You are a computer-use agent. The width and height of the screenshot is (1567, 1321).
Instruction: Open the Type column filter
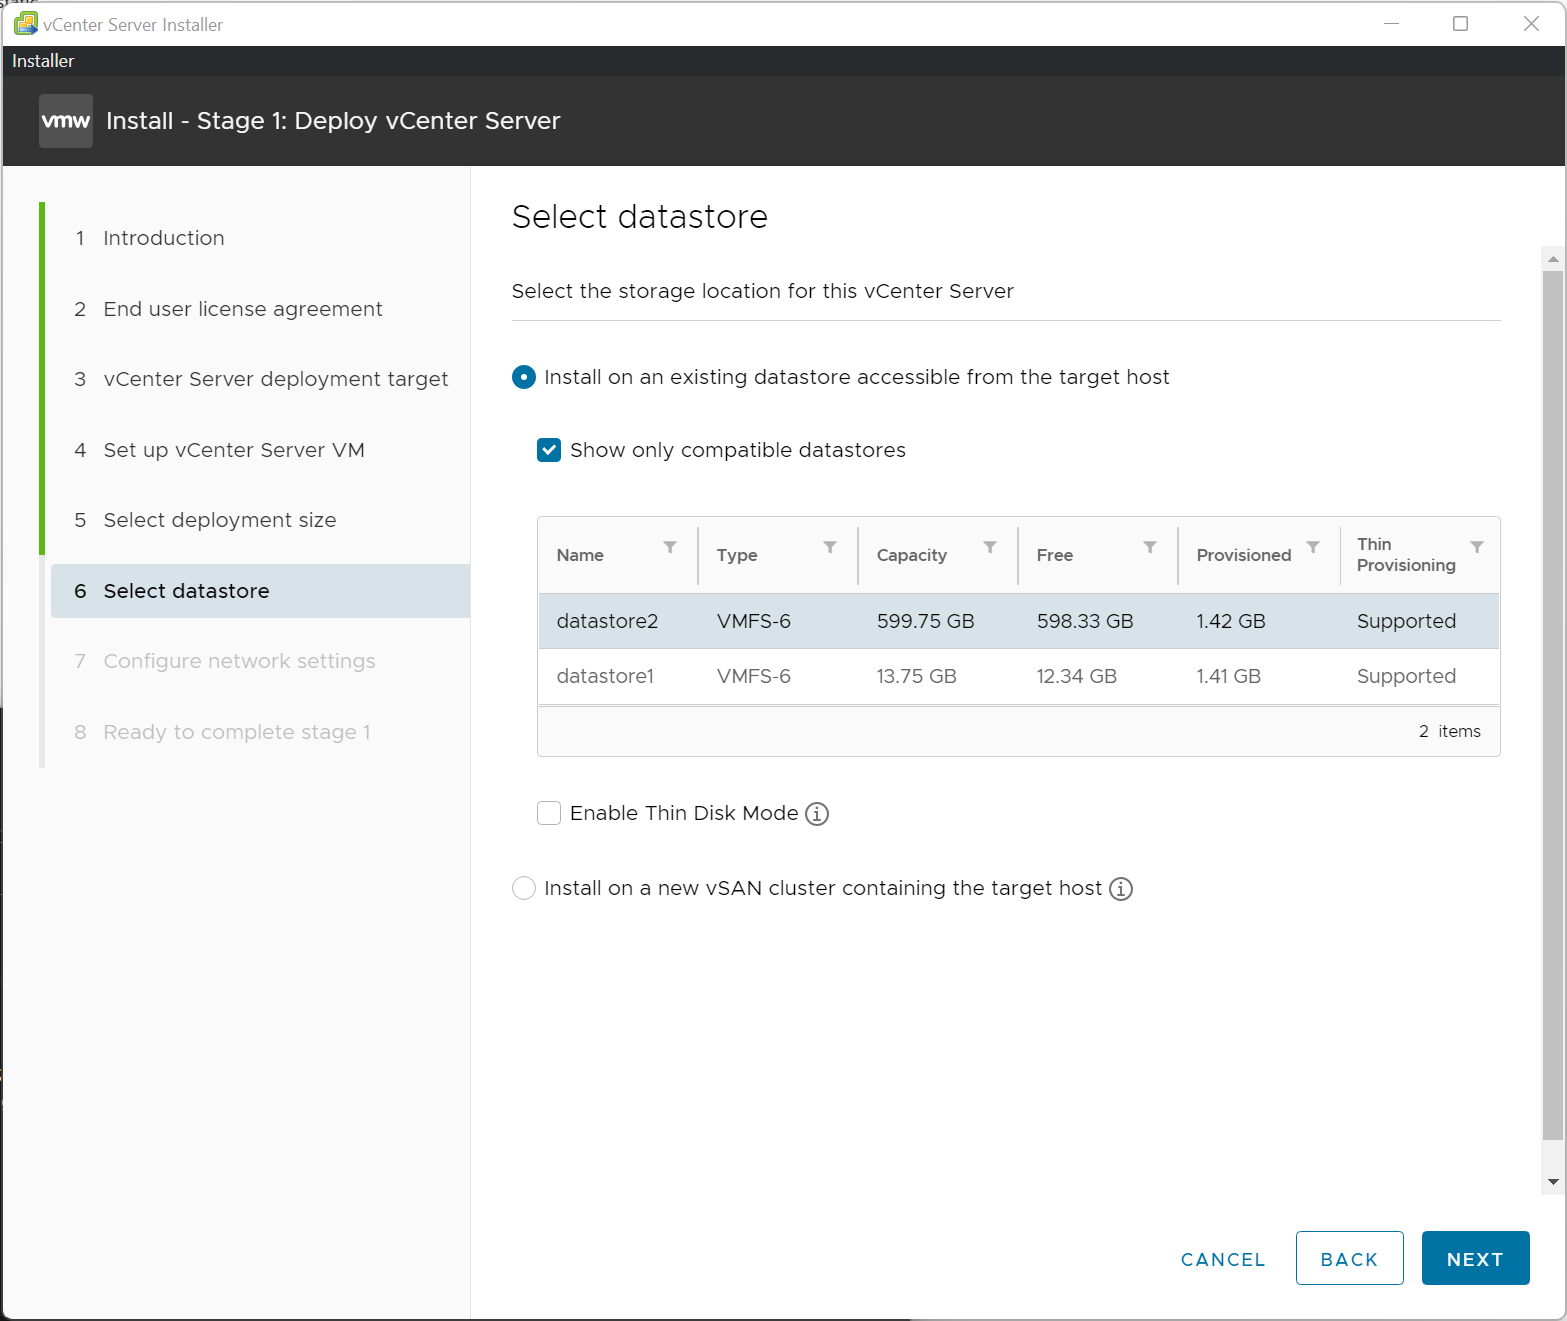830,547
